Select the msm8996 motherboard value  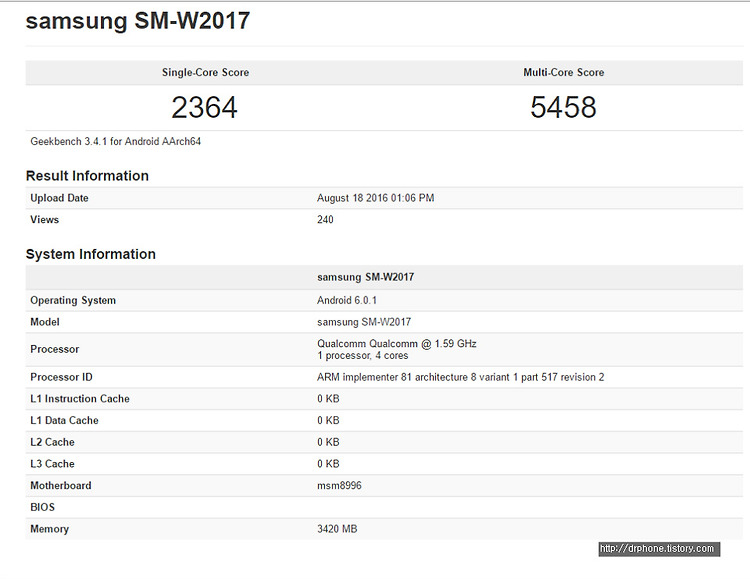click(339, 486)
